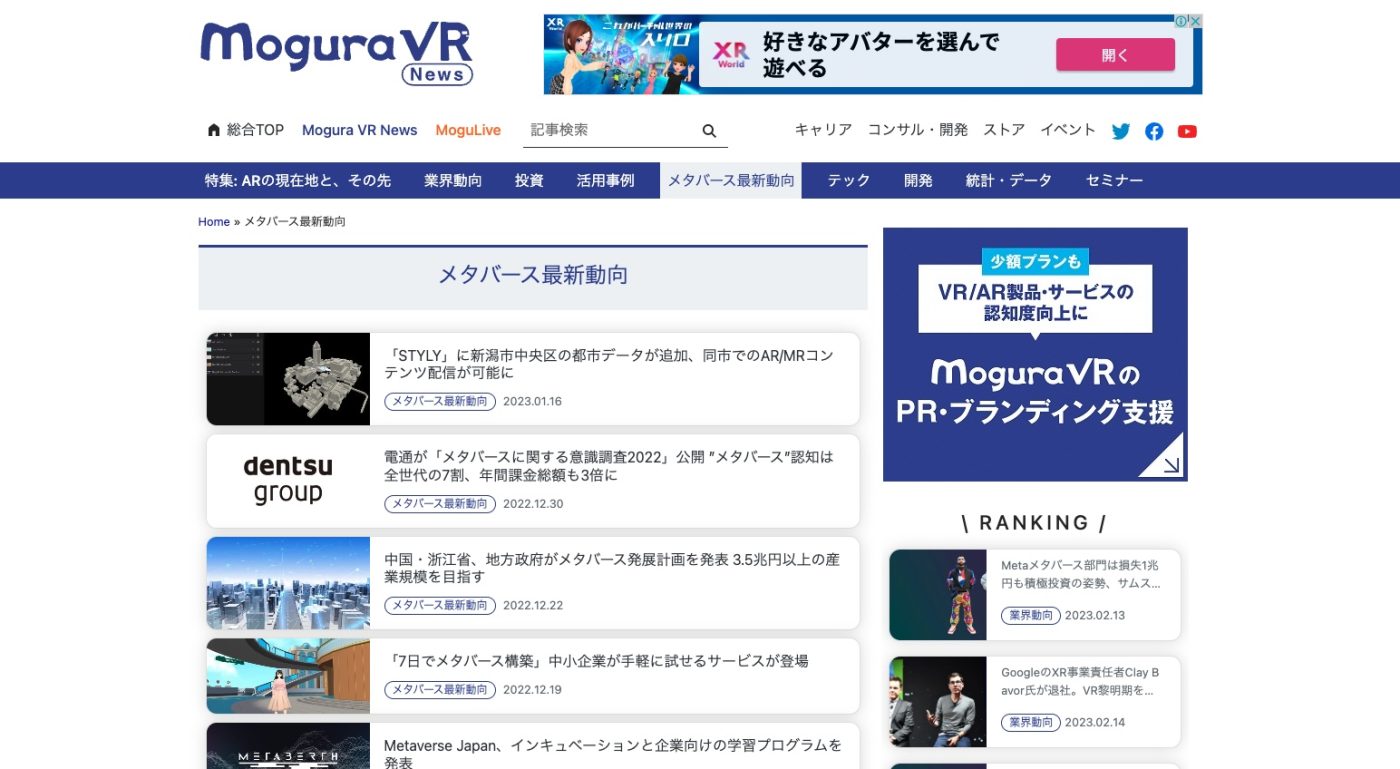Screen dimensions: 1400x769
Task: Click the ad info icon on banner
Action: coord(1181,21)
